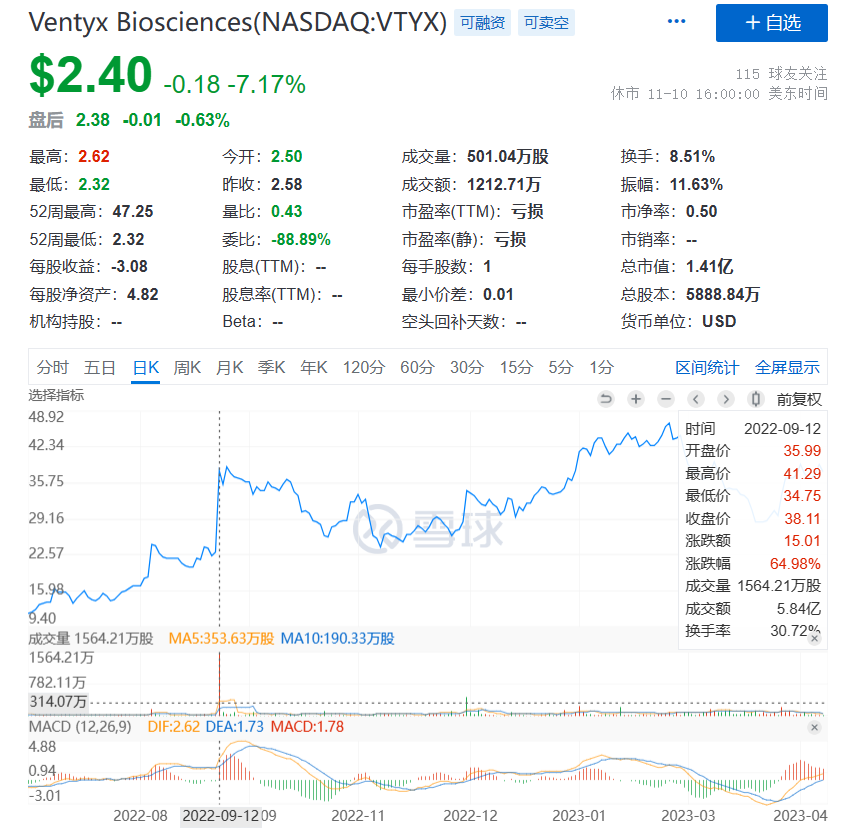Click the 可卖空 short-sell tag
The image size is (843, 835).
click(x=546, y=23)
